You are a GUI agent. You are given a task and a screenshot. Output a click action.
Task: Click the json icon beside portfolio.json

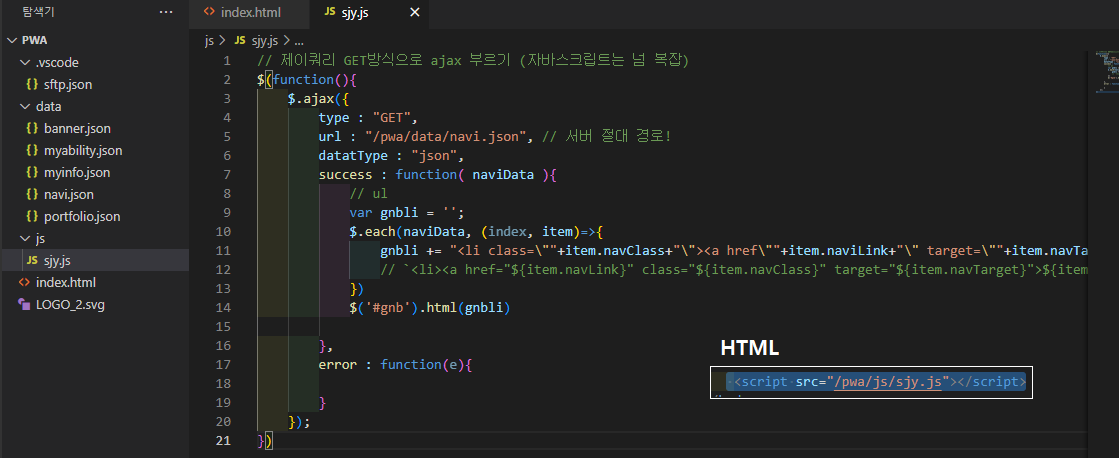[32, 216]
